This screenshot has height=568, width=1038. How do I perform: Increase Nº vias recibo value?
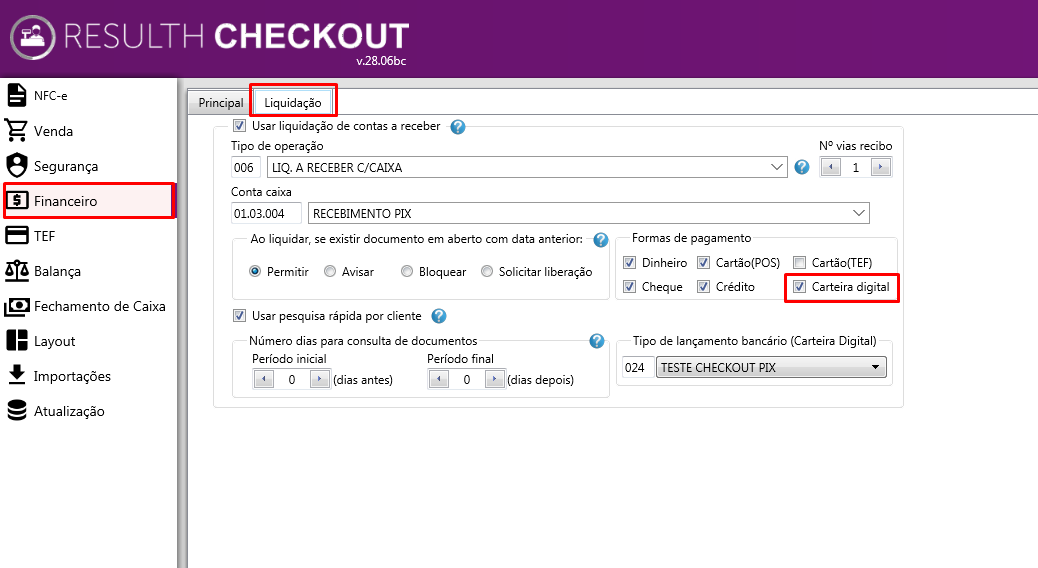point(880,167)
